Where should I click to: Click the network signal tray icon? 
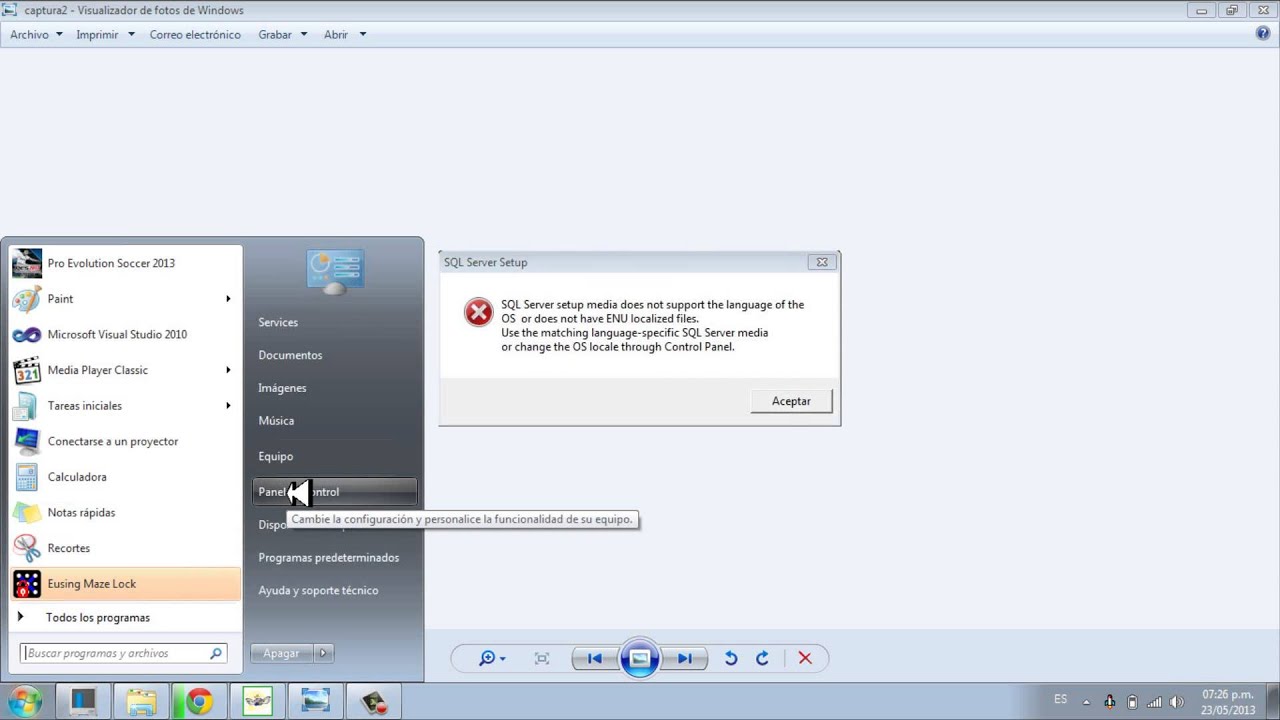tap(1154, 702)
